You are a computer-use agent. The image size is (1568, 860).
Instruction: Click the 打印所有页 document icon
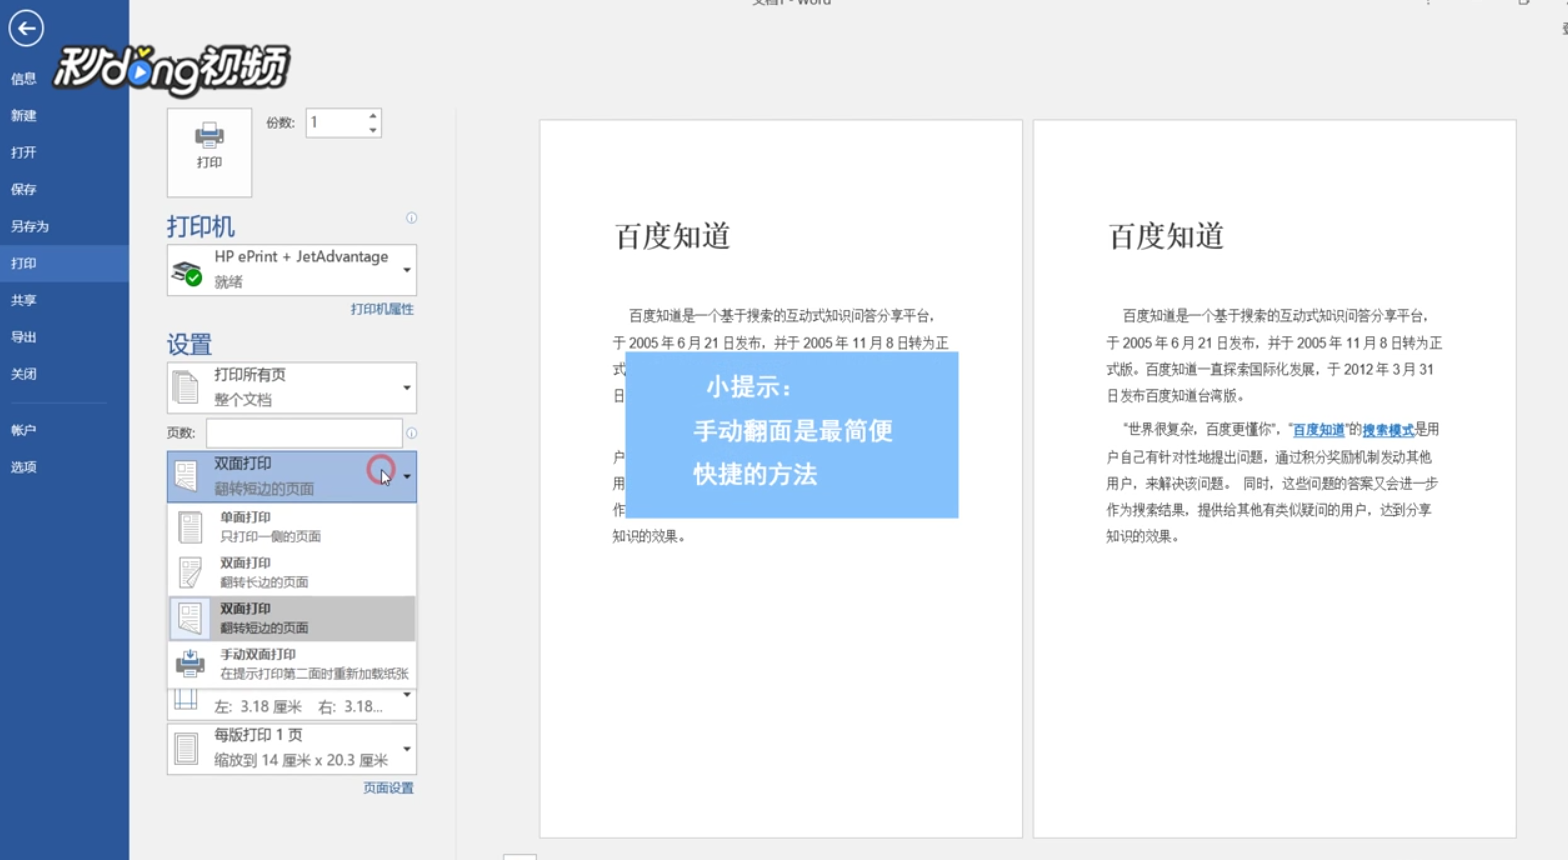[x=186, y=388]
